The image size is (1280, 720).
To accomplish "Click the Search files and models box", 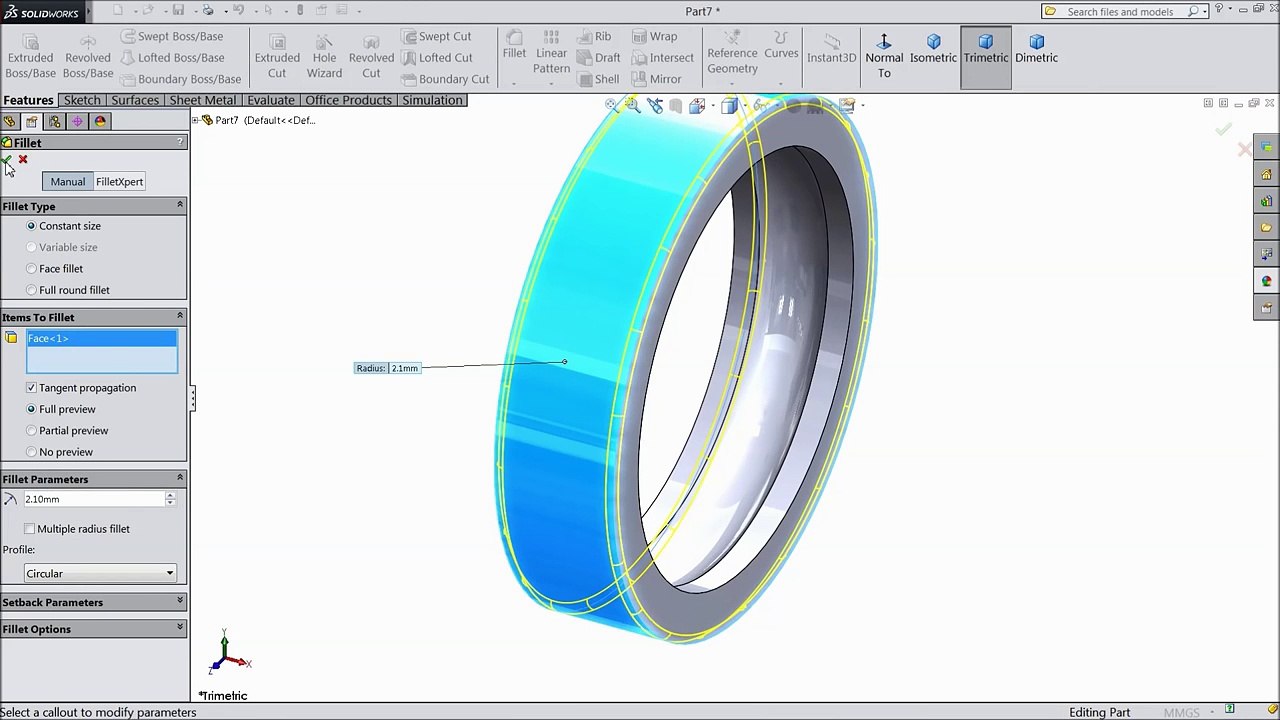I will click(1124, 11).
